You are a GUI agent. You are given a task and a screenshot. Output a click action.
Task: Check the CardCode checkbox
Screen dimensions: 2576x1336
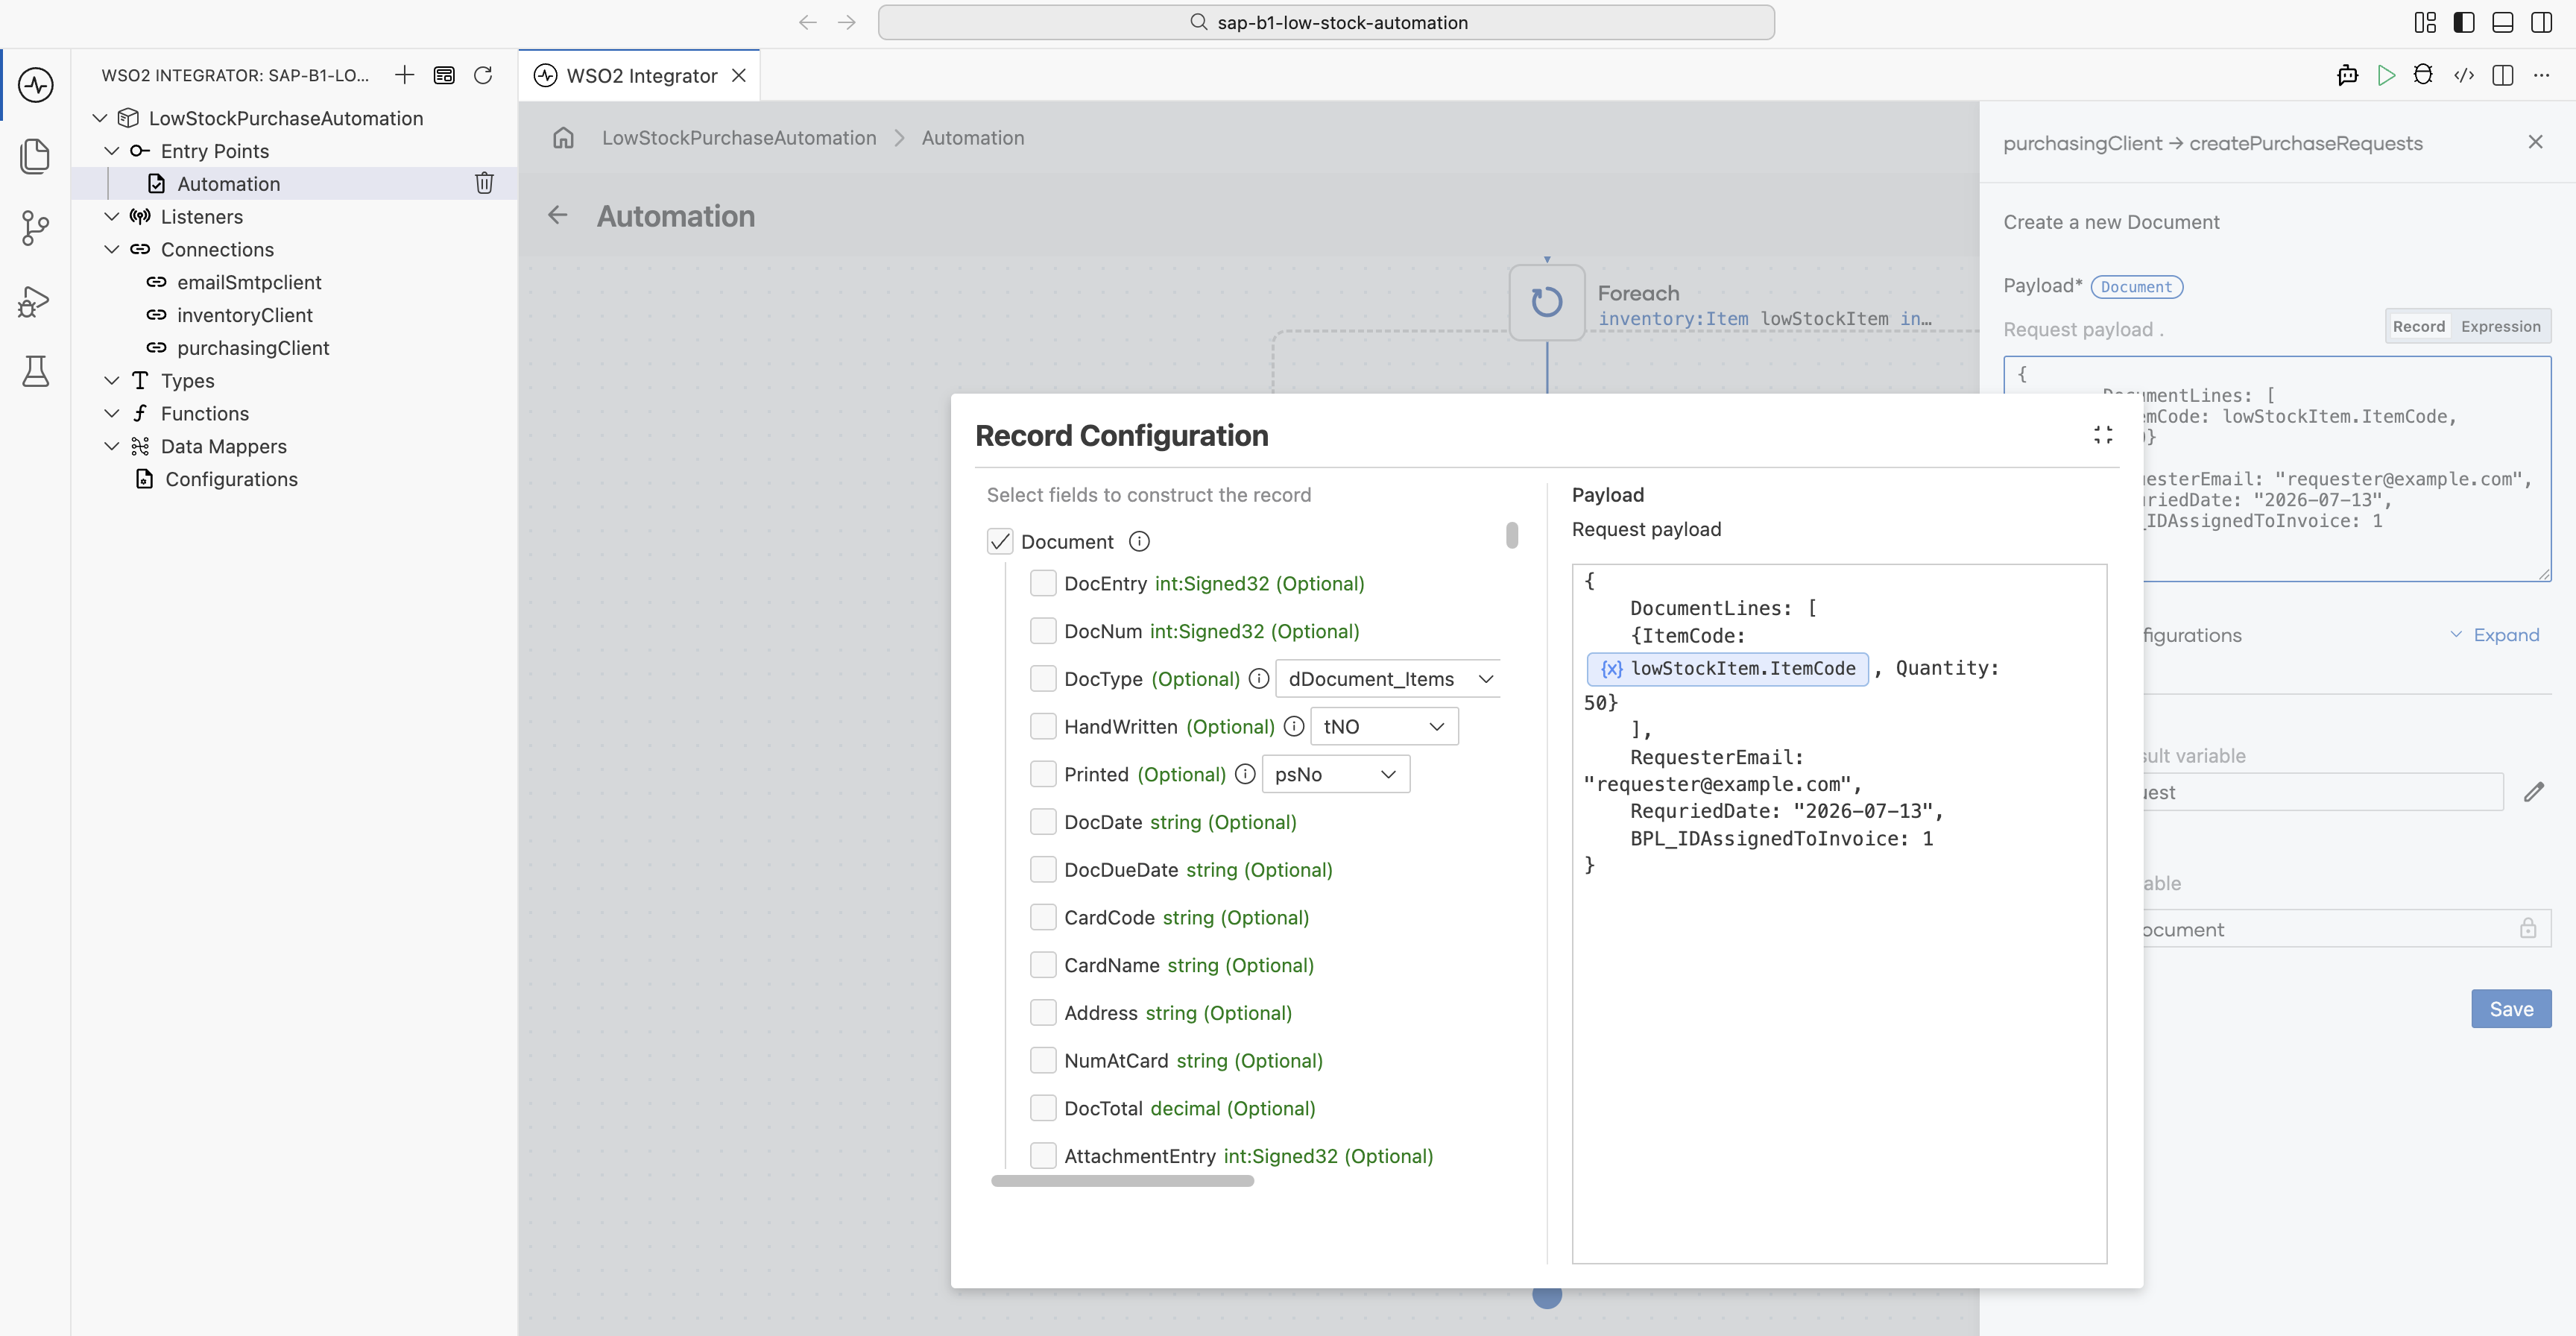pyautogui.click(x=1043, y=917)
